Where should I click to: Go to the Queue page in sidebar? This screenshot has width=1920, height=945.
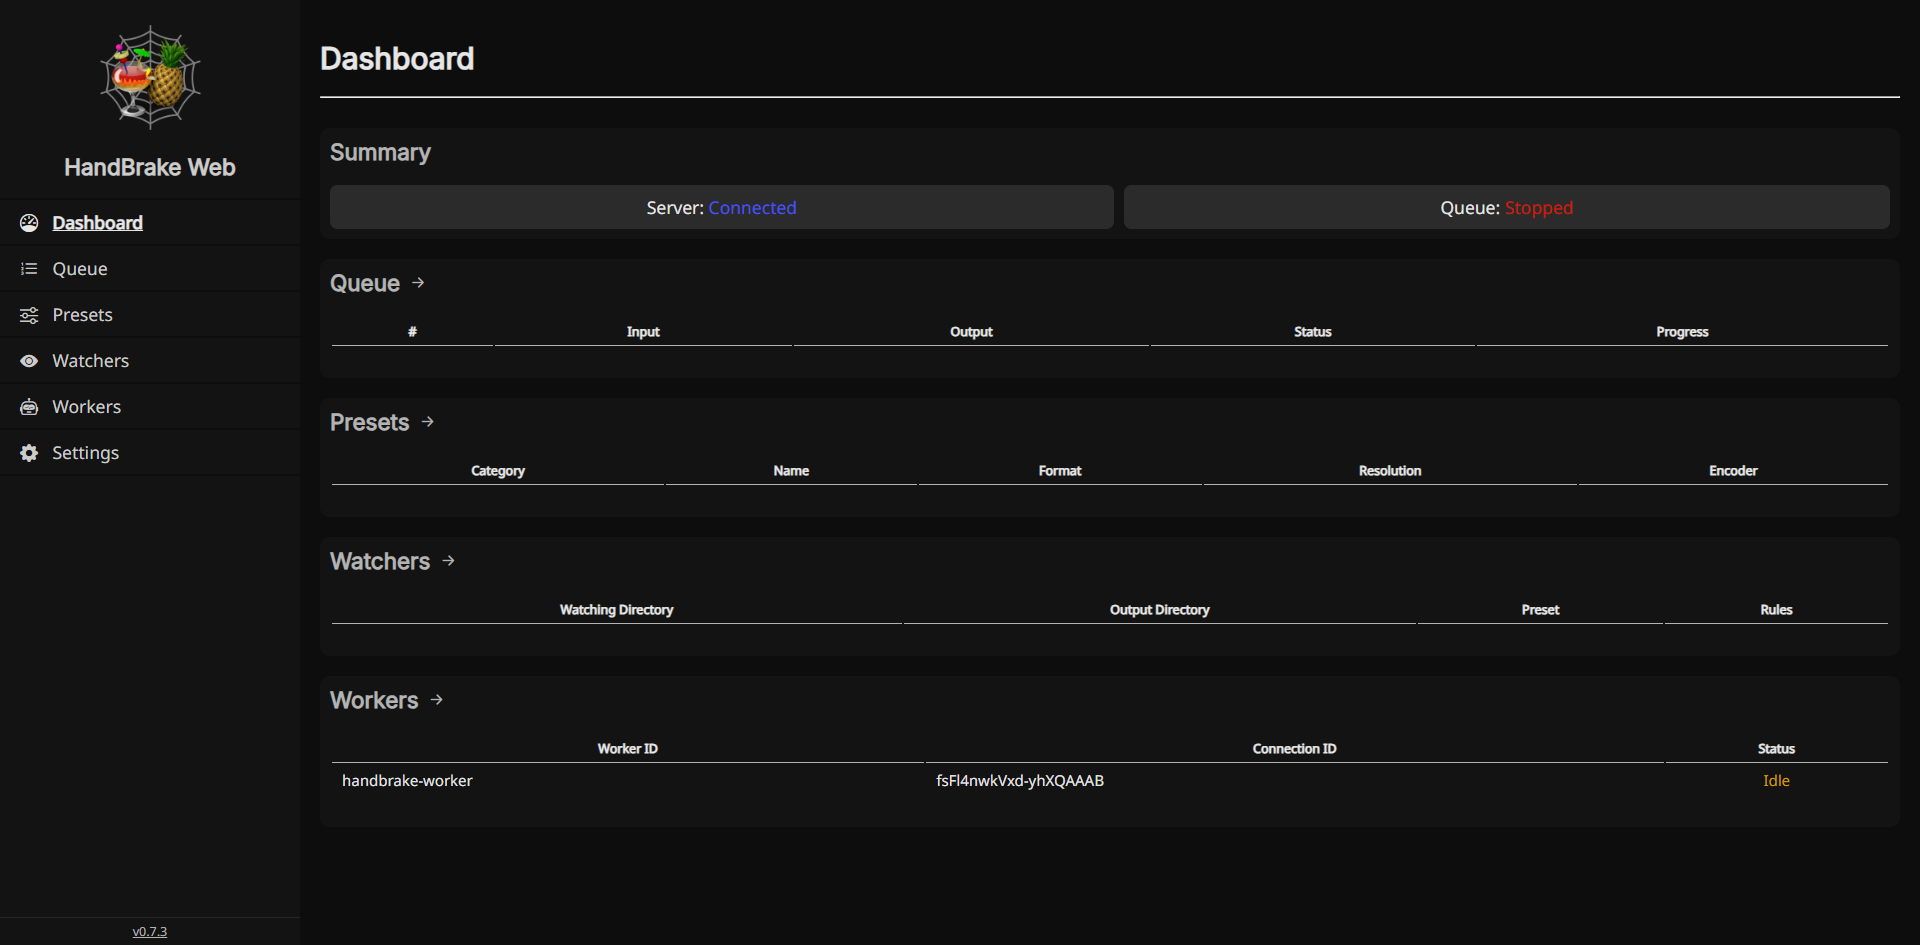pos(150,269)
